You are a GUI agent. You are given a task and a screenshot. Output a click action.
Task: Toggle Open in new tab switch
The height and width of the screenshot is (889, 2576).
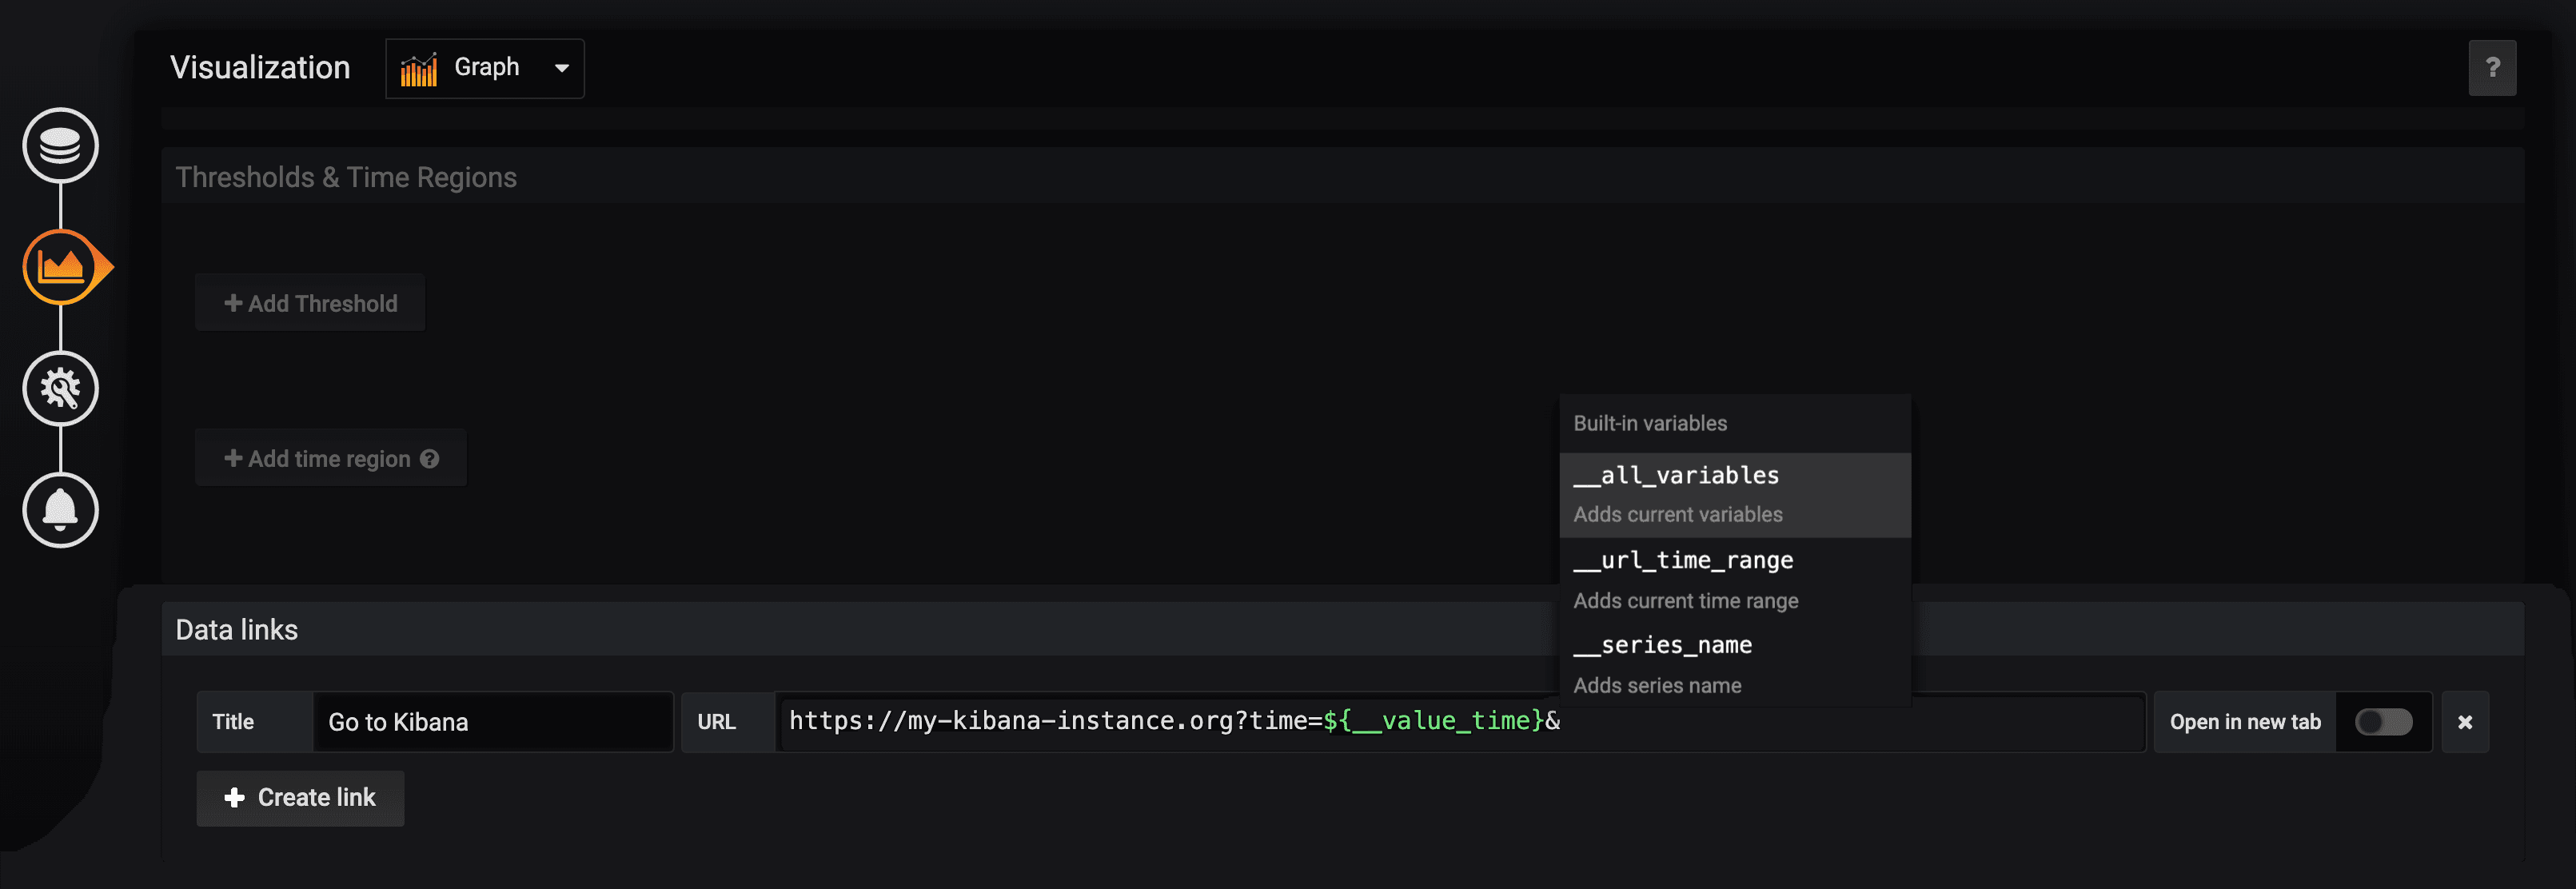tap(2383, 722)
